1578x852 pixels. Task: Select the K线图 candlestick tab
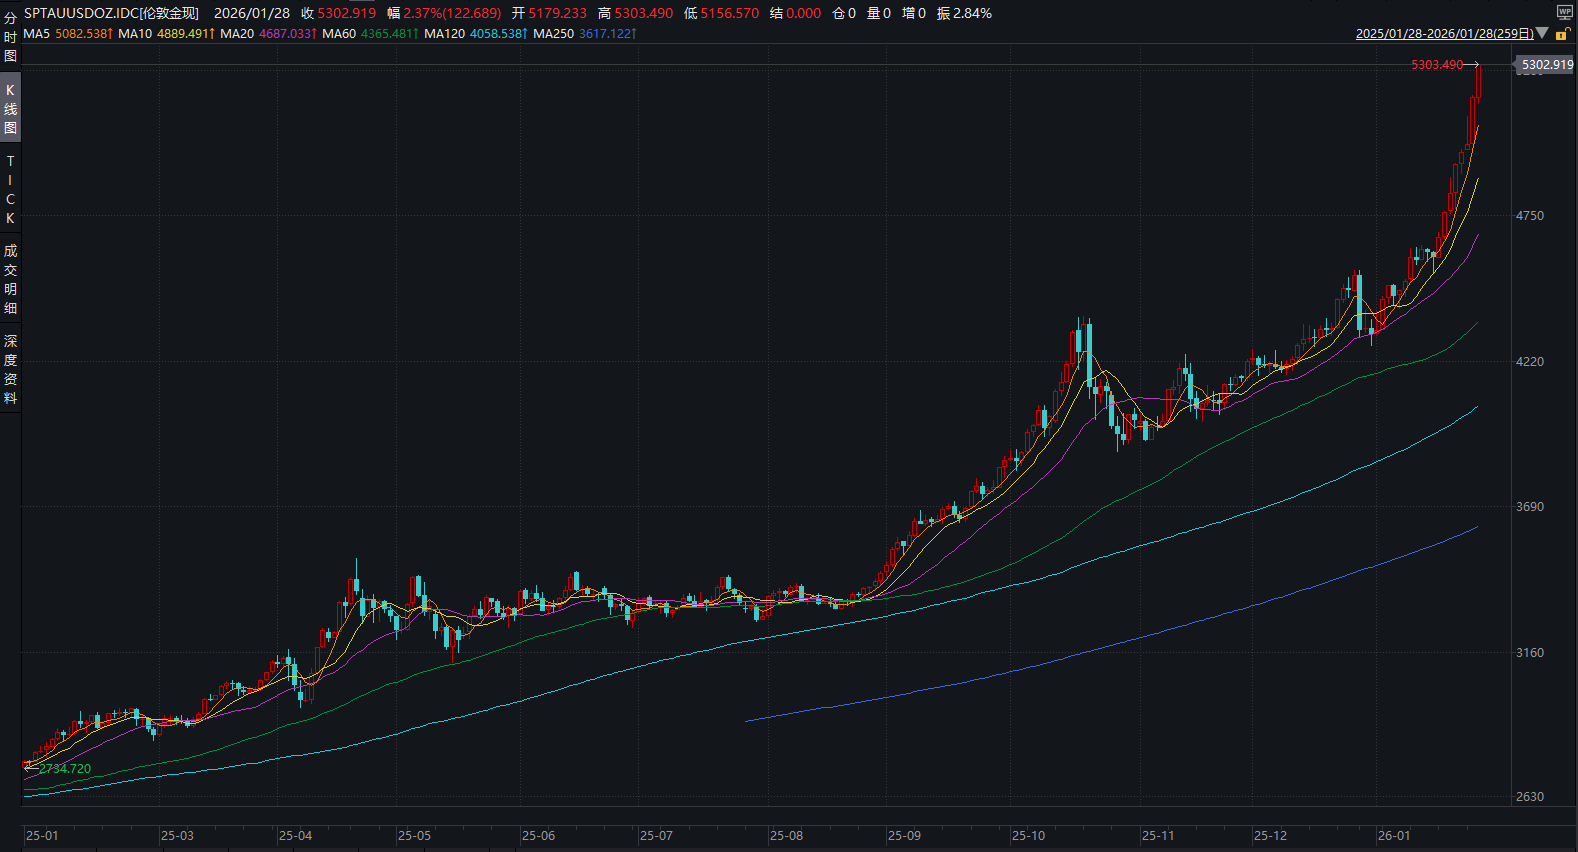point(10,109)
